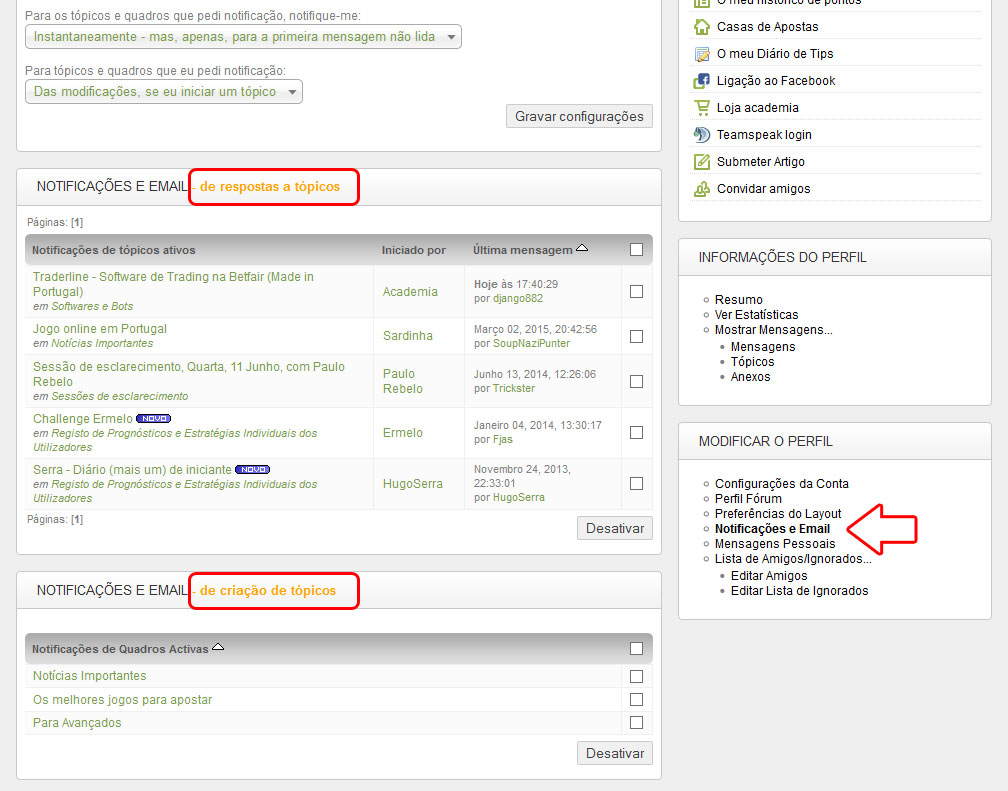Viewport: 1008px width, 791px height.
Task: Select the Notícias Importantes board checkbox
Action: pos(636,676)
